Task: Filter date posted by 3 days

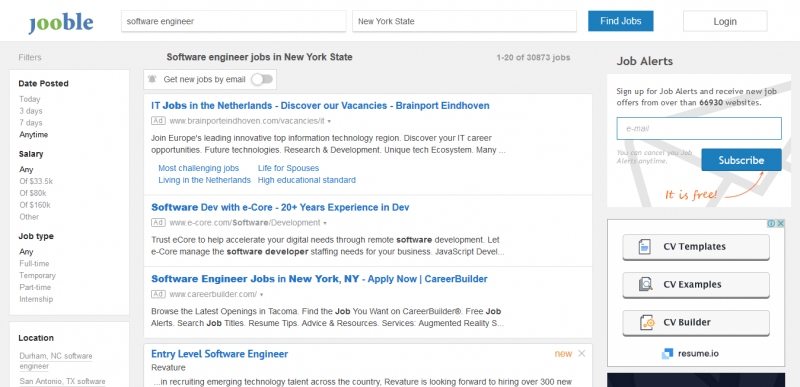Action: point(31,111)
